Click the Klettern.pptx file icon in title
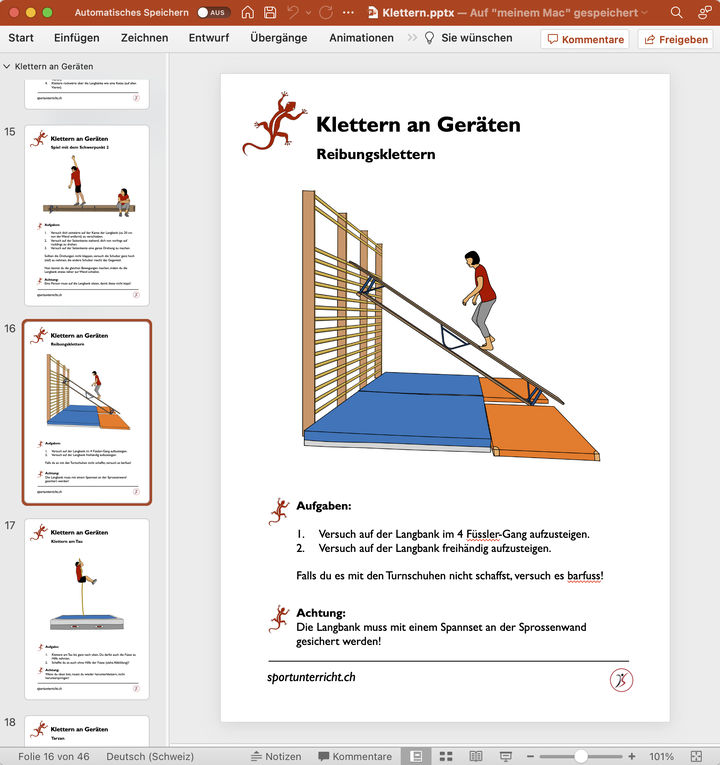This screenshot has height=765, width=720. coord(373,13)
